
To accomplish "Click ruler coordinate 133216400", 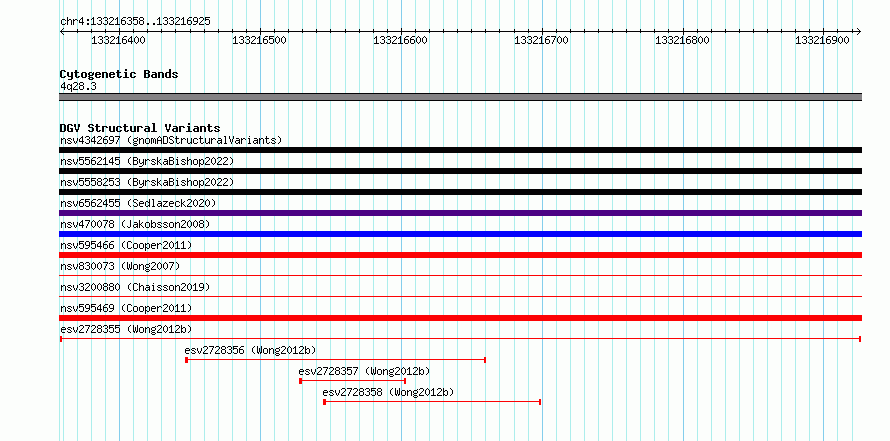I will point(118,40).
